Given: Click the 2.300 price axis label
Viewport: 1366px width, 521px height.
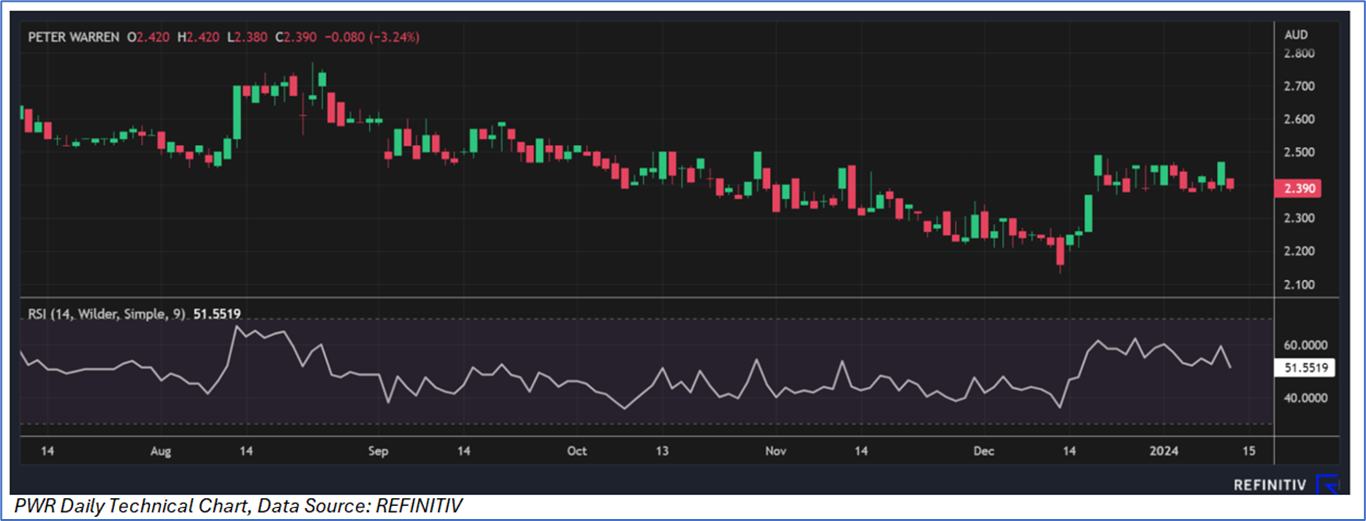Looking at the screenshot, I should click(1300, 218).
